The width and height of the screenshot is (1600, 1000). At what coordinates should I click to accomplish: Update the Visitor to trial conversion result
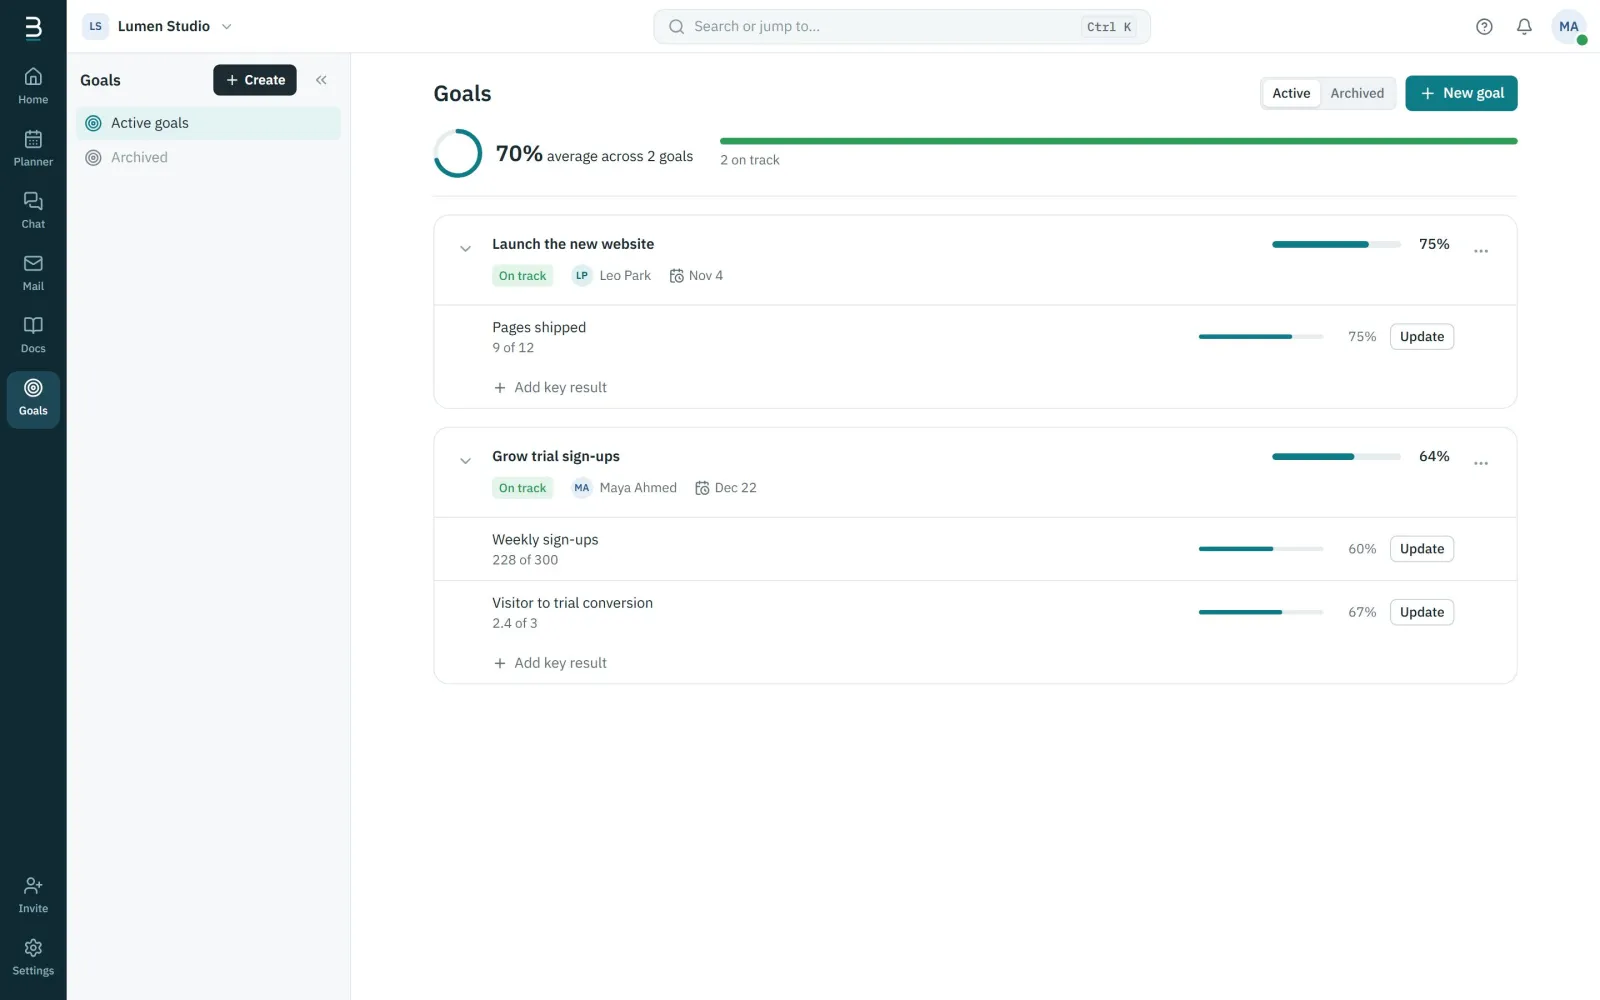point(1422,612)
